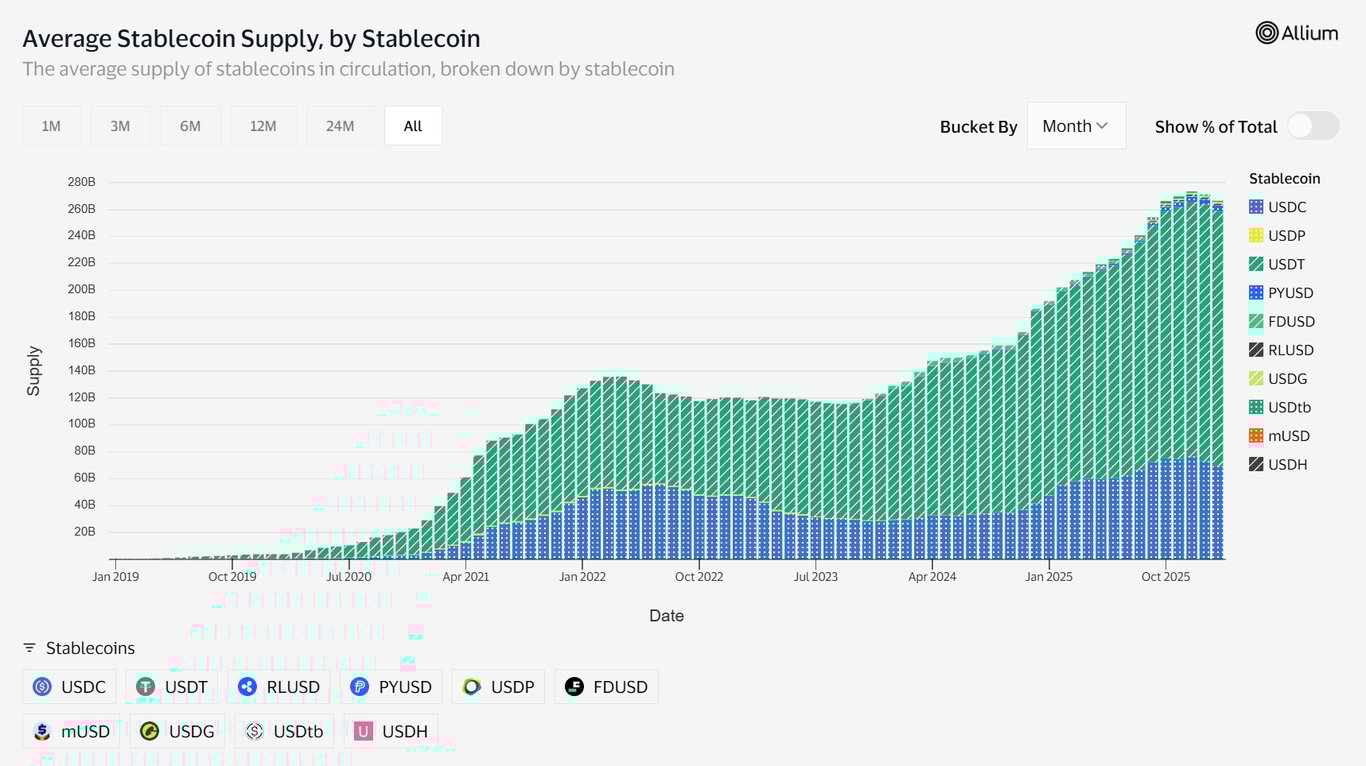Click the PYUSD PayPal icon

[359, 687]
